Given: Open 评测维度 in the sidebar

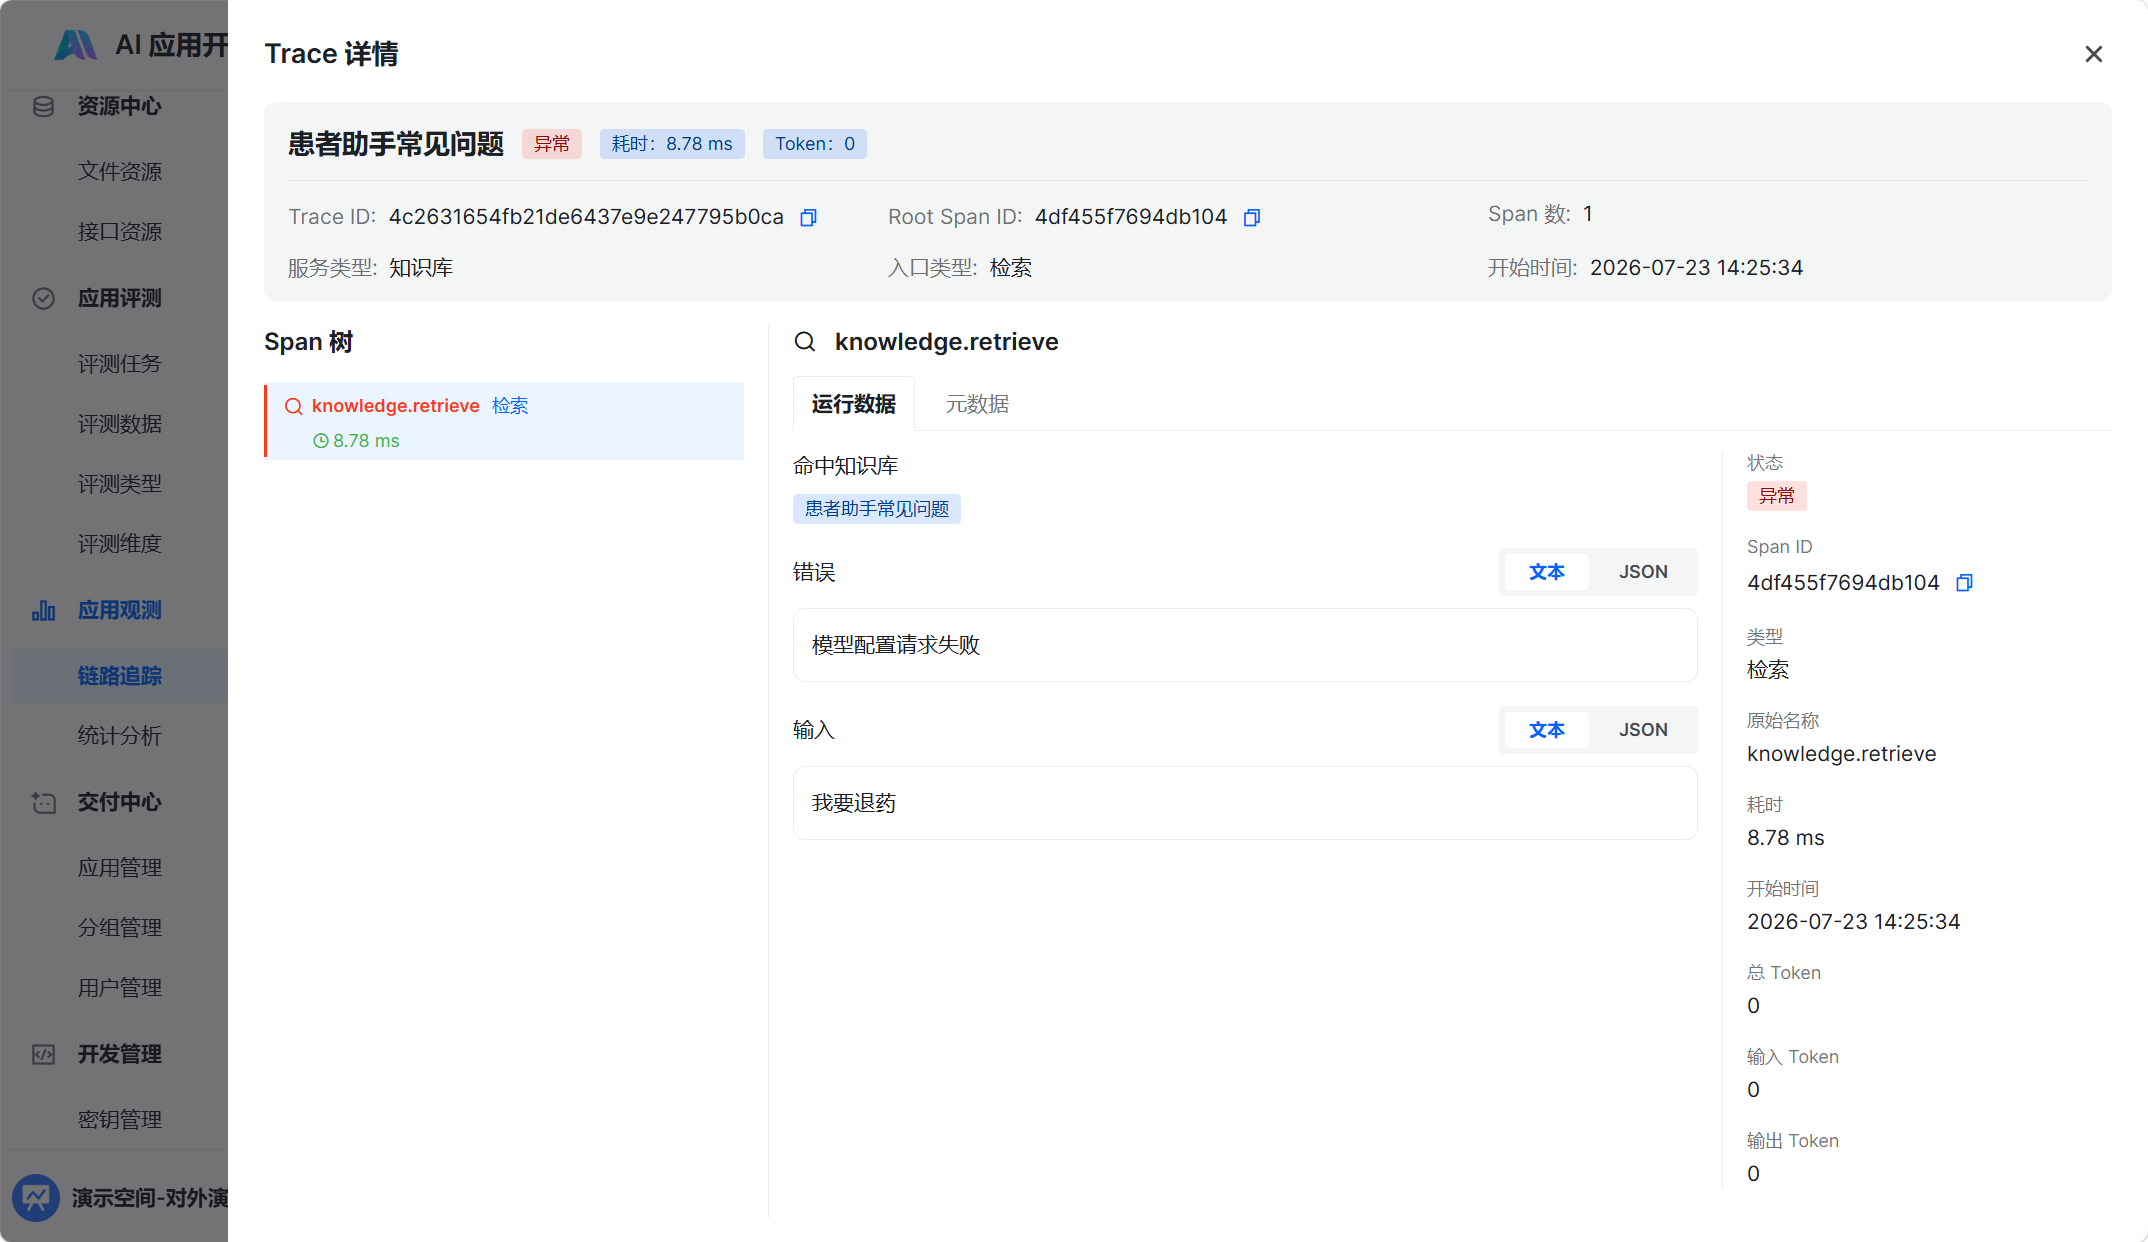Looking at the screenshot, I should pyautogui.click(x=120, y=544).
